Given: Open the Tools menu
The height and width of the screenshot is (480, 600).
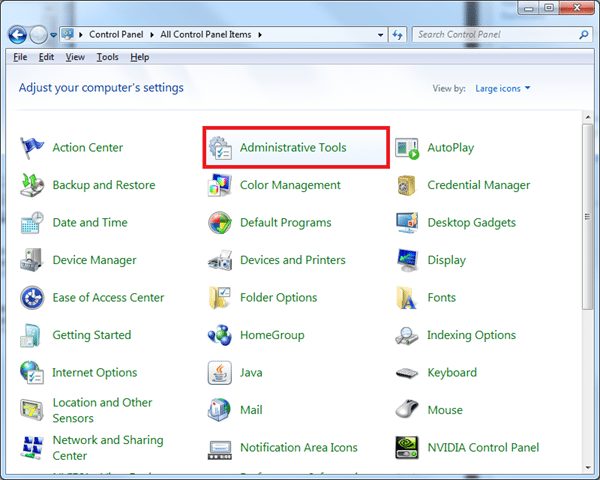Looking at the screenshot, I should [108, 57].
